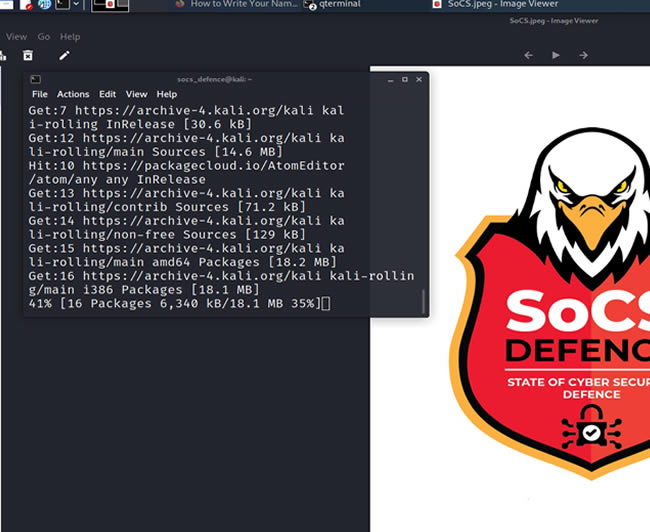The height and width of the screenshot is (532, 650).
Task: Go to next image with right arrow
Action: coord(583,55)
